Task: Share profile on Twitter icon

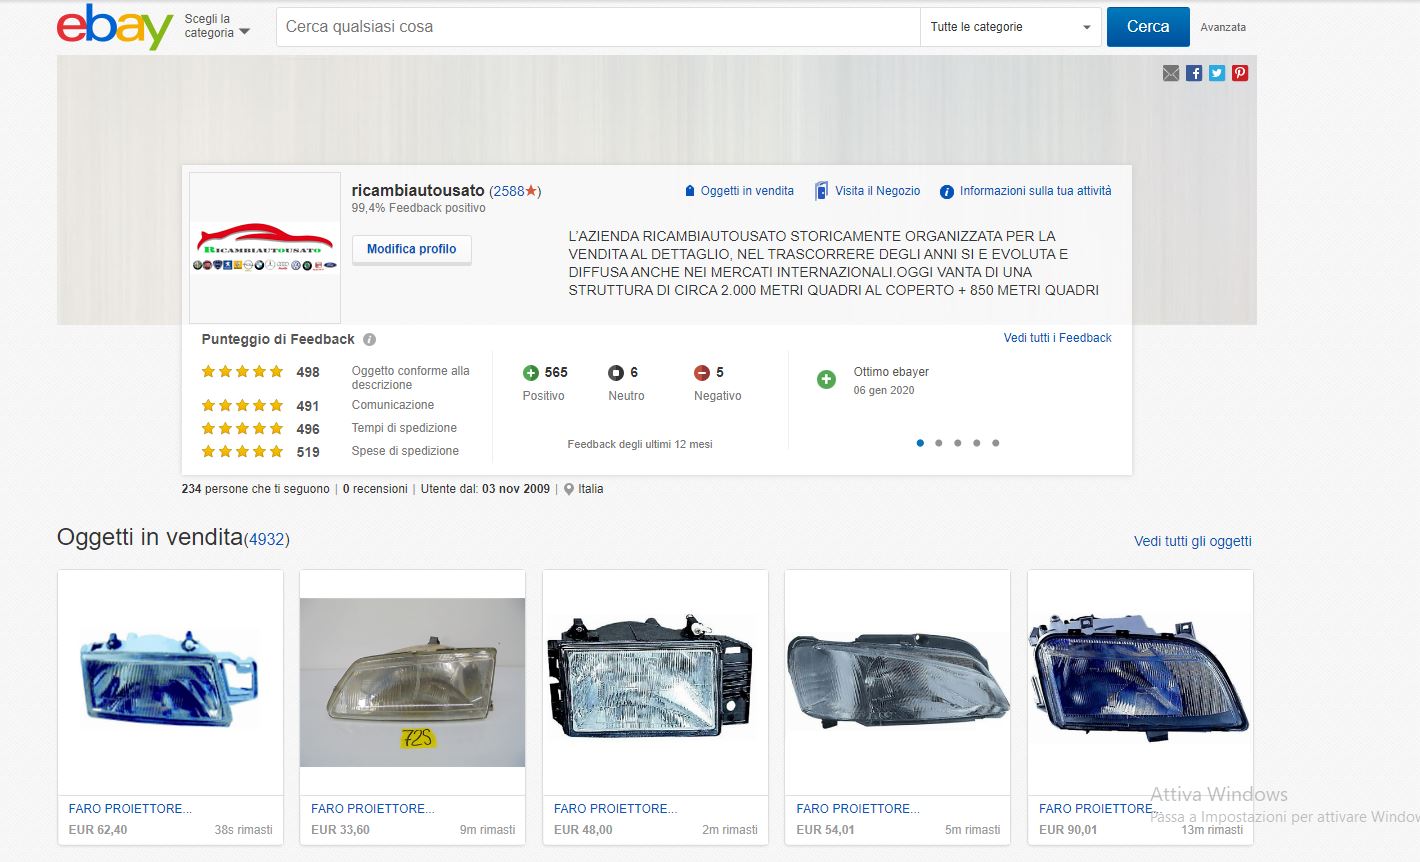Action: [x=1217, y=73]
